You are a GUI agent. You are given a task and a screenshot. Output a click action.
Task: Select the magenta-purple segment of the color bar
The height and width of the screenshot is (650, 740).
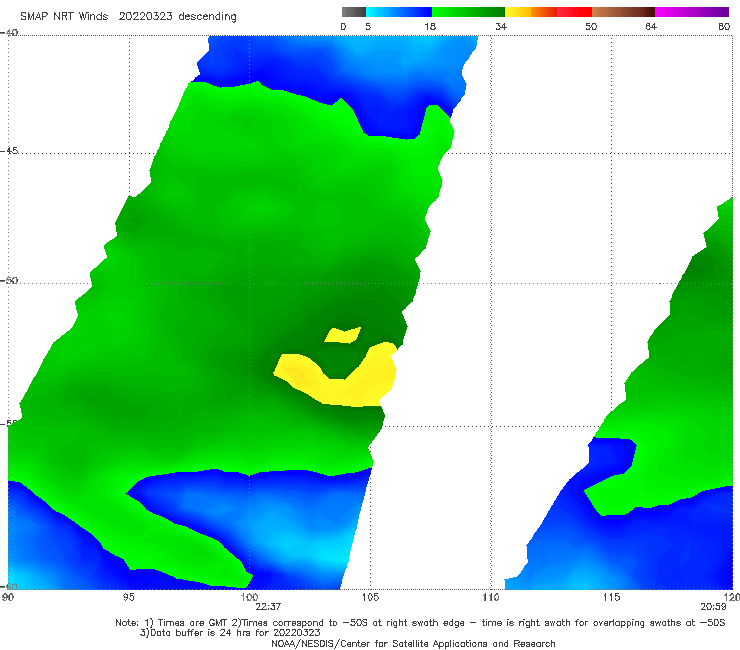(x=692, y=12)
